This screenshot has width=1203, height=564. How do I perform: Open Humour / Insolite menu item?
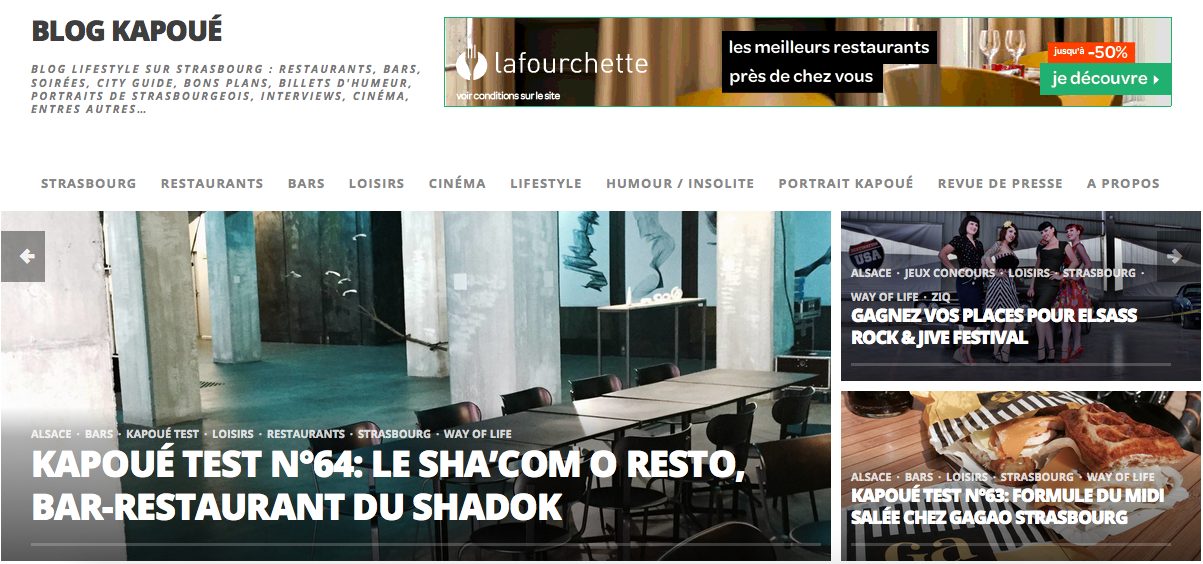[x=680, y=183]
